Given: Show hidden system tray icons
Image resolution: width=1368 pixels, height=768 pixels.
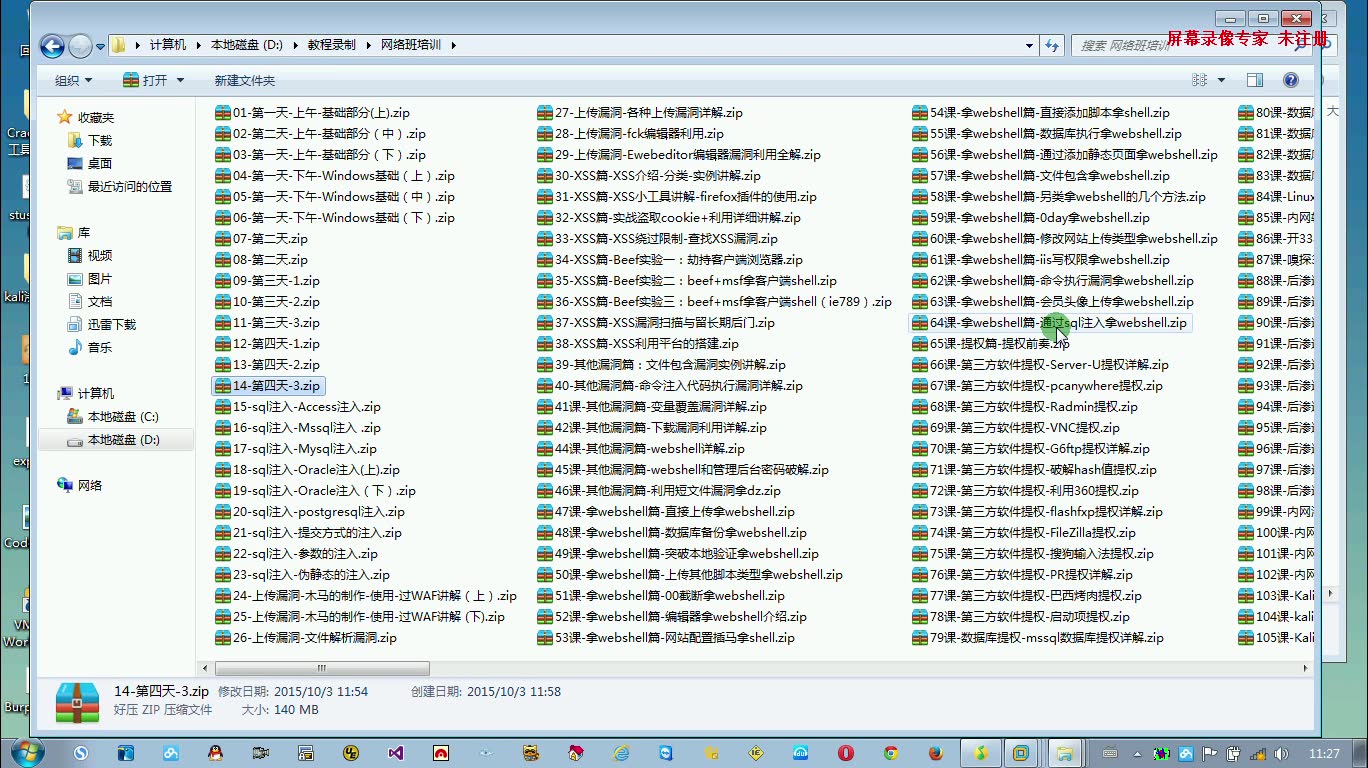Looking at the screenshot, I should tap(1138, 753).
